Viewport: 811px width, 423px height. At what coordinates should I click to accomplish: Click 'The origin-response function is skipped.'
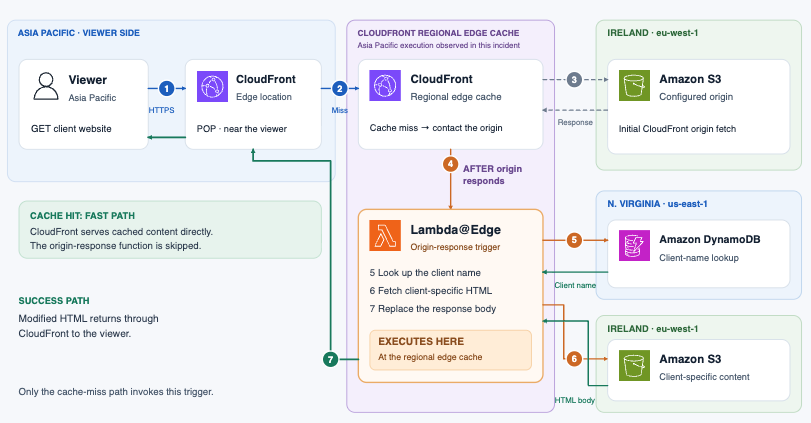click(x=115, y=246)
